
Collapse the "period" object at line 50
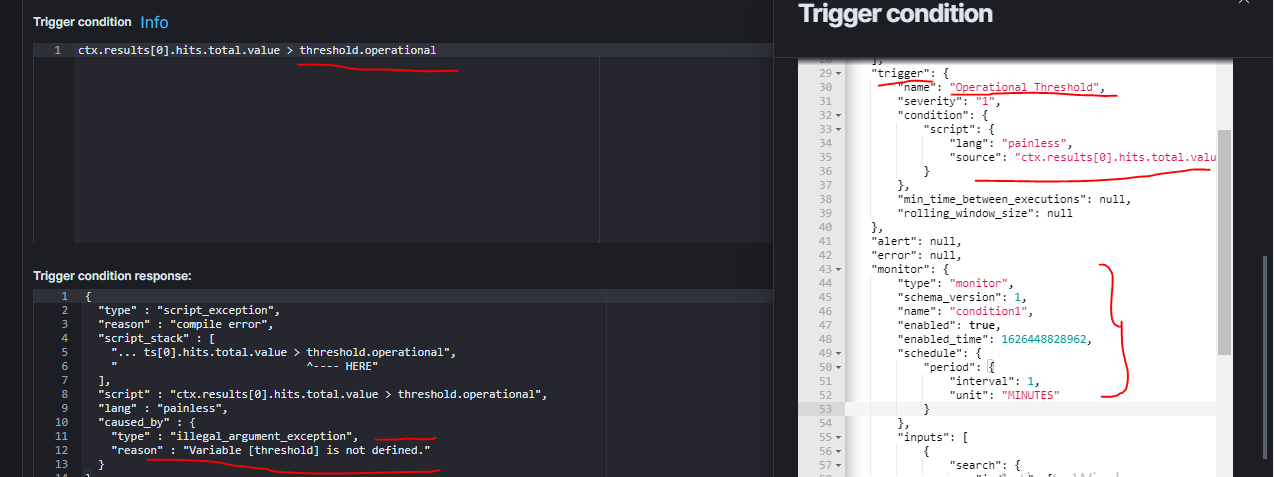(x=838, y=367)
